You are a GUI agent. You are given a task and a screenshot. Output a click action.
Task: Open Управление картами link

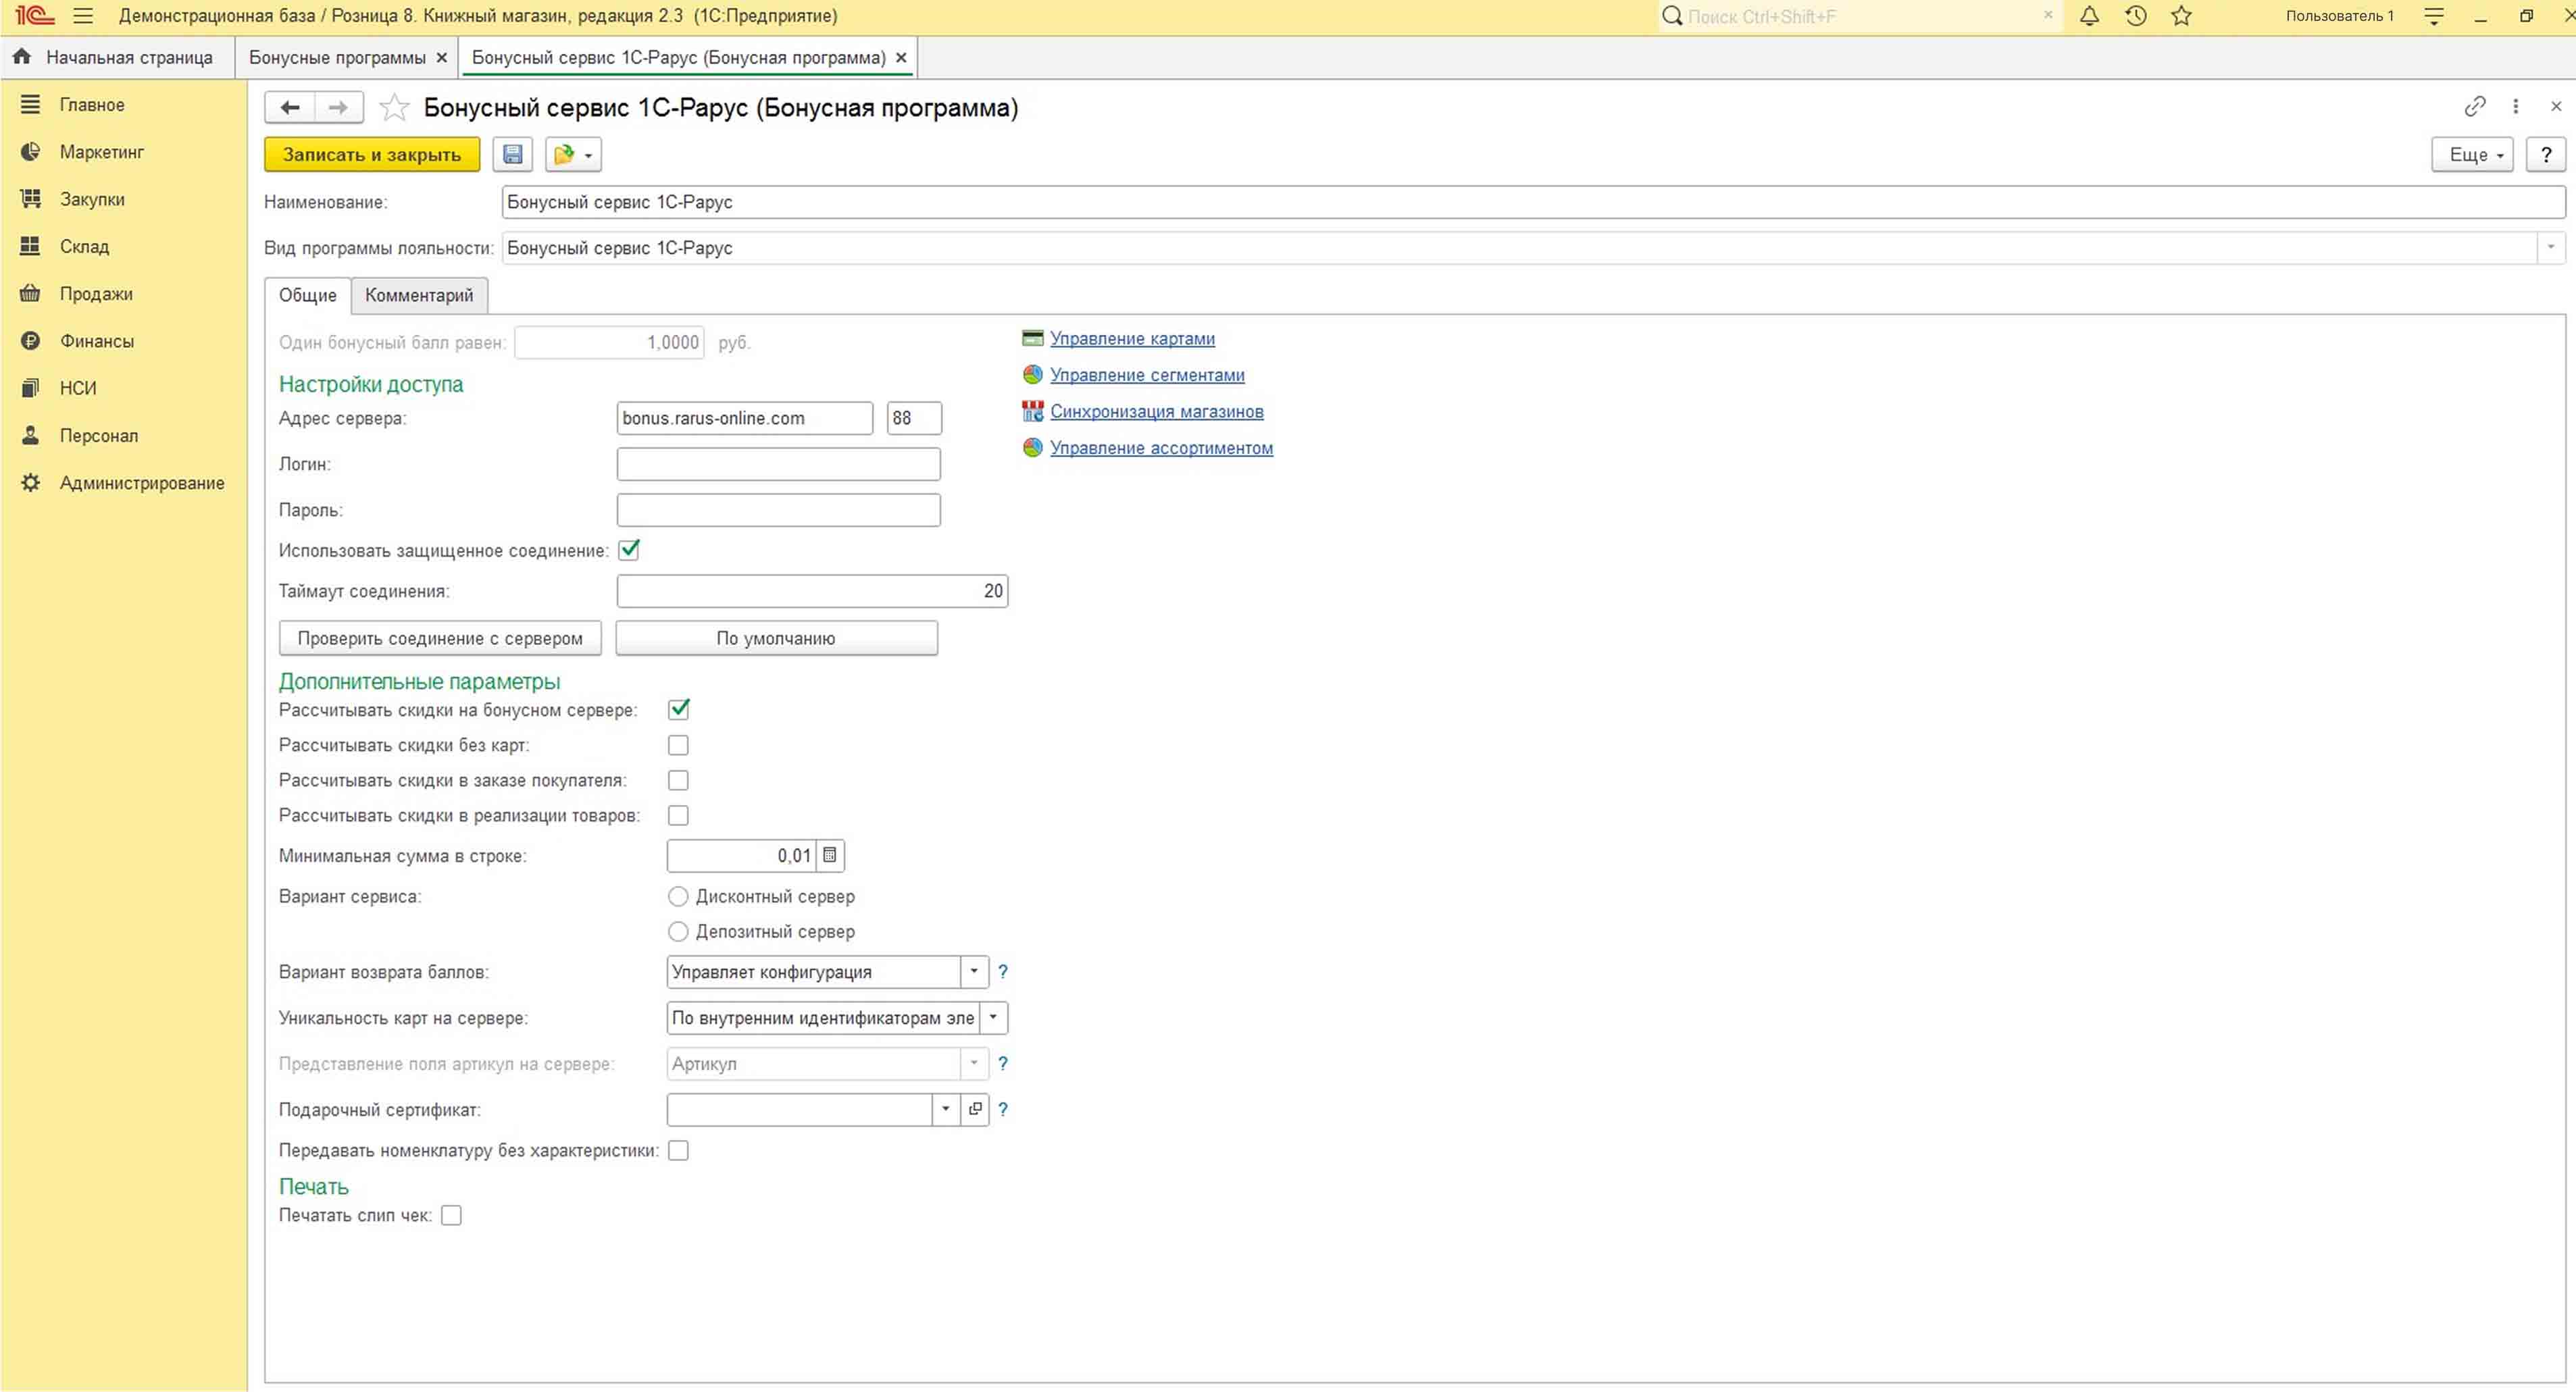[x=1132, y=338]
